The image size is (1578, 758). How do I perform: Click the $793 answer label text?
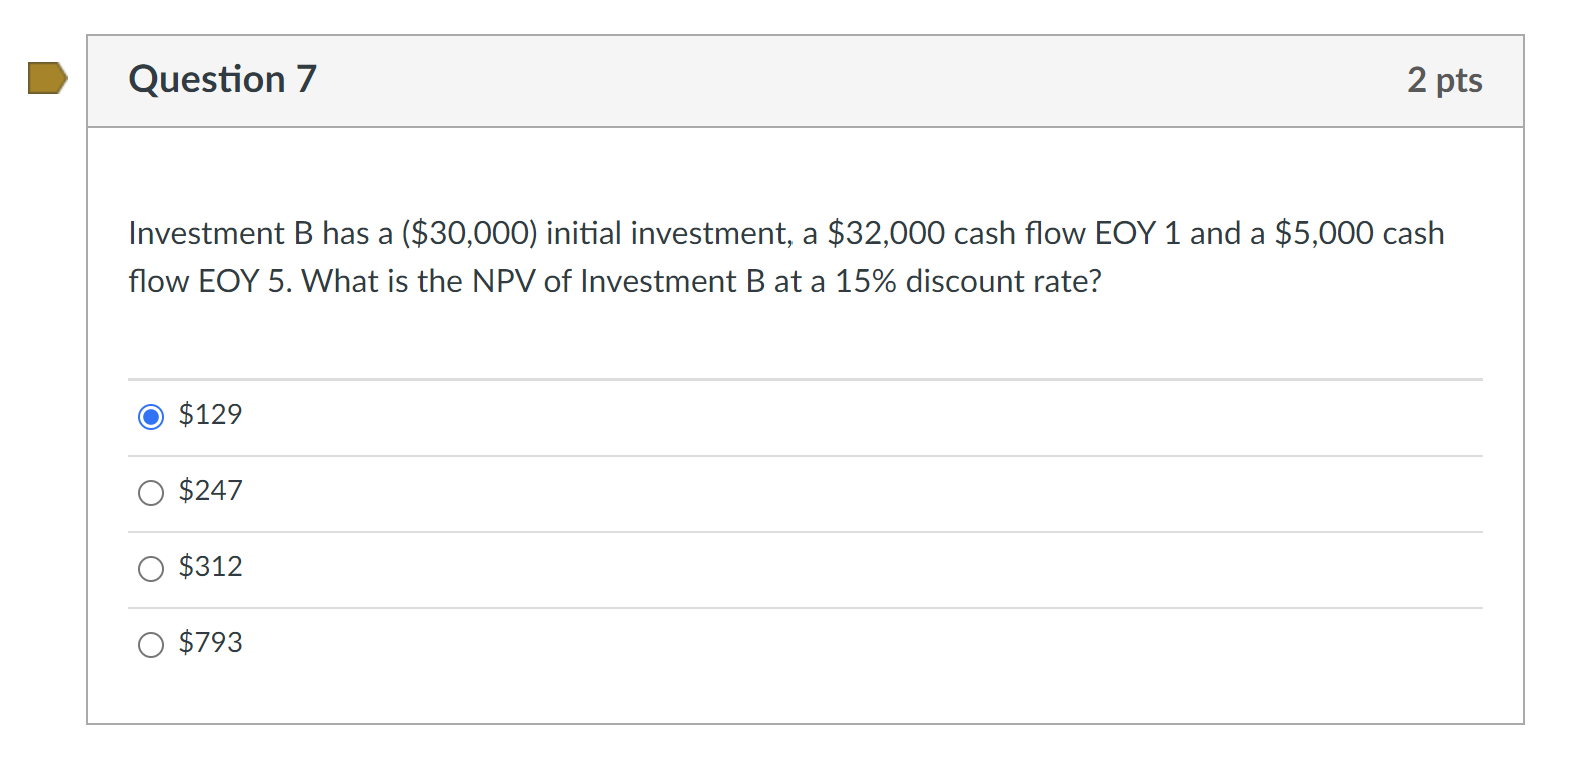click(211, 643)
